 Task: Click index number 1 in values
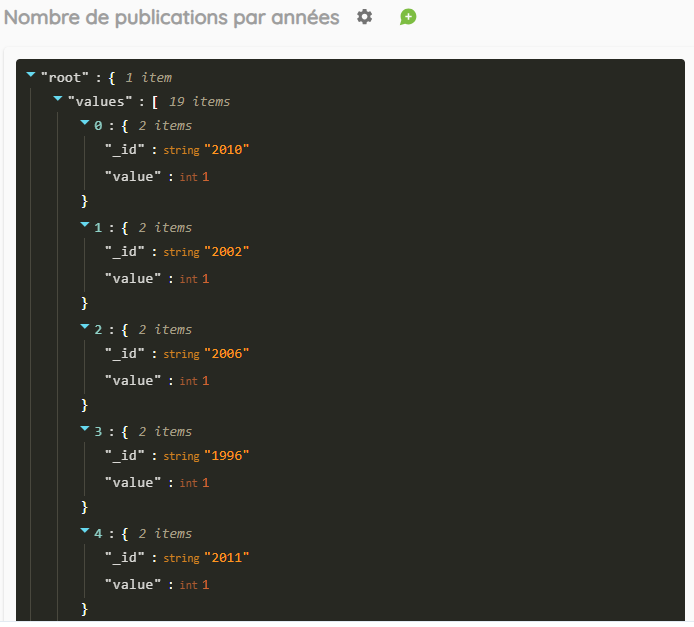click(98, 228)
